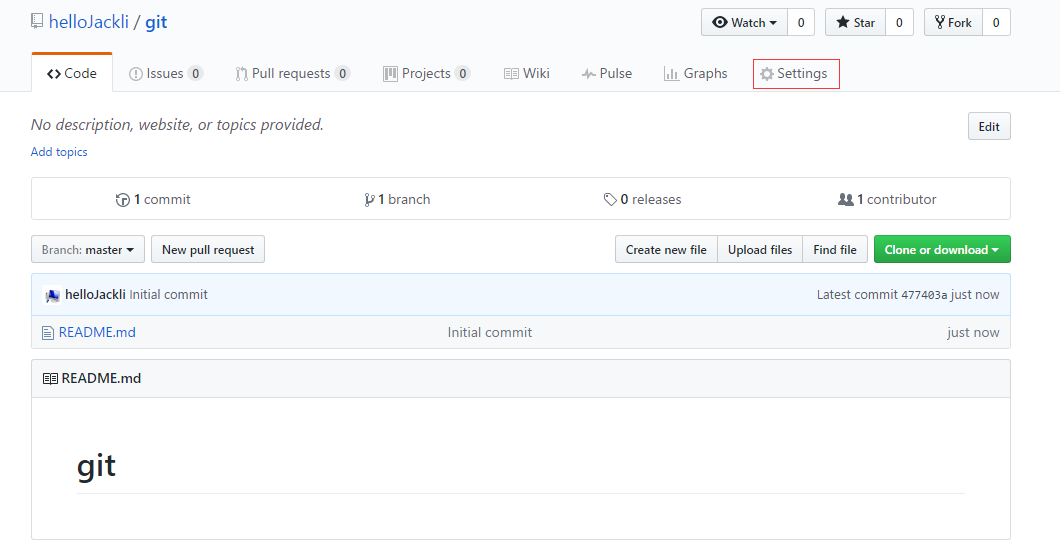Click the README.md title above the readme content
1060x544 pixels.
(x=101, y=378)
